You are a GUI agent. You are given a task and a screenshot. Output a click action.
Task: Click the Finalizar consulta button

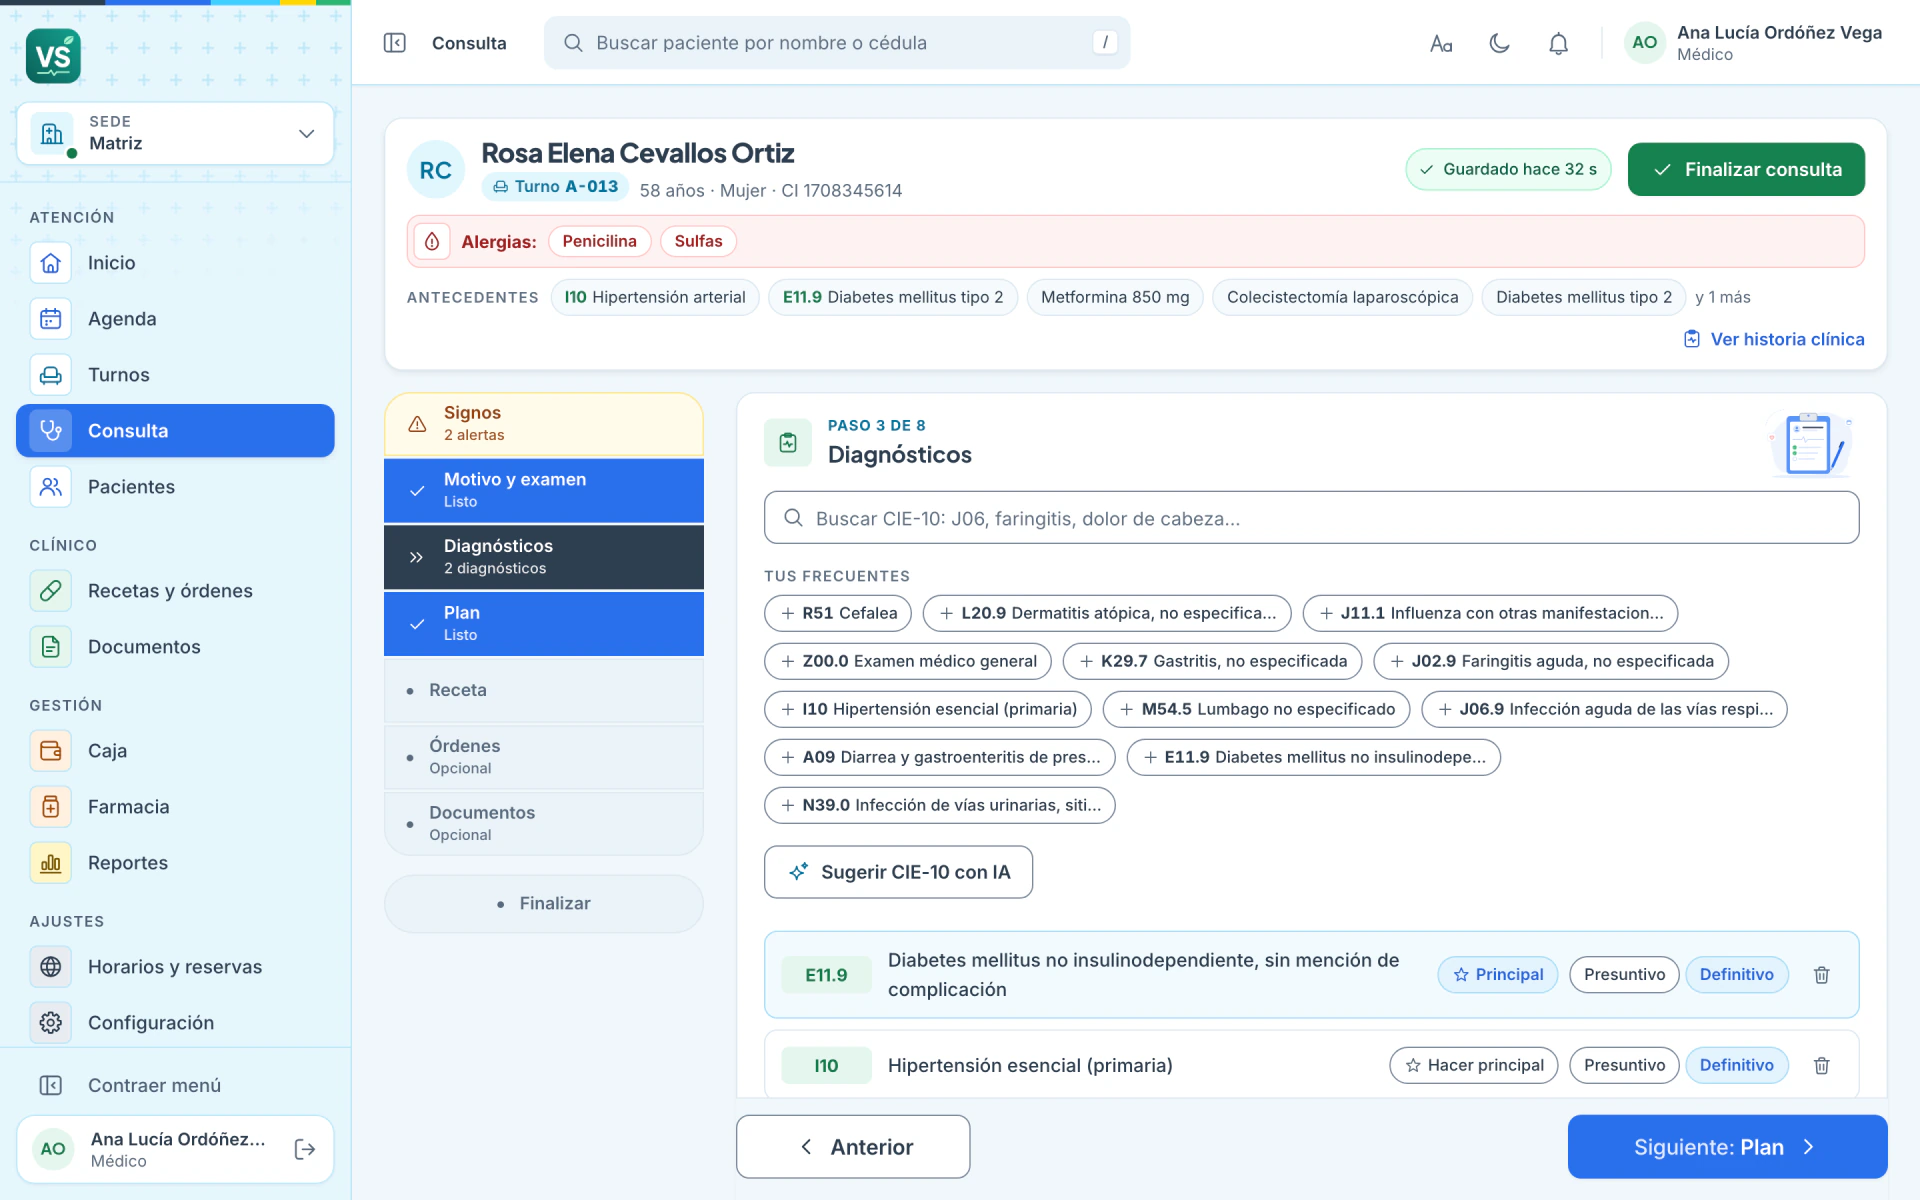pyautogui.click(x=1746, y=170)
